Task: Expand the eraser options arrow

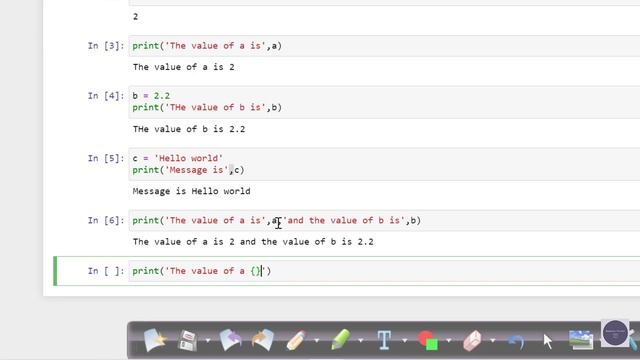Action: [493, 340]
